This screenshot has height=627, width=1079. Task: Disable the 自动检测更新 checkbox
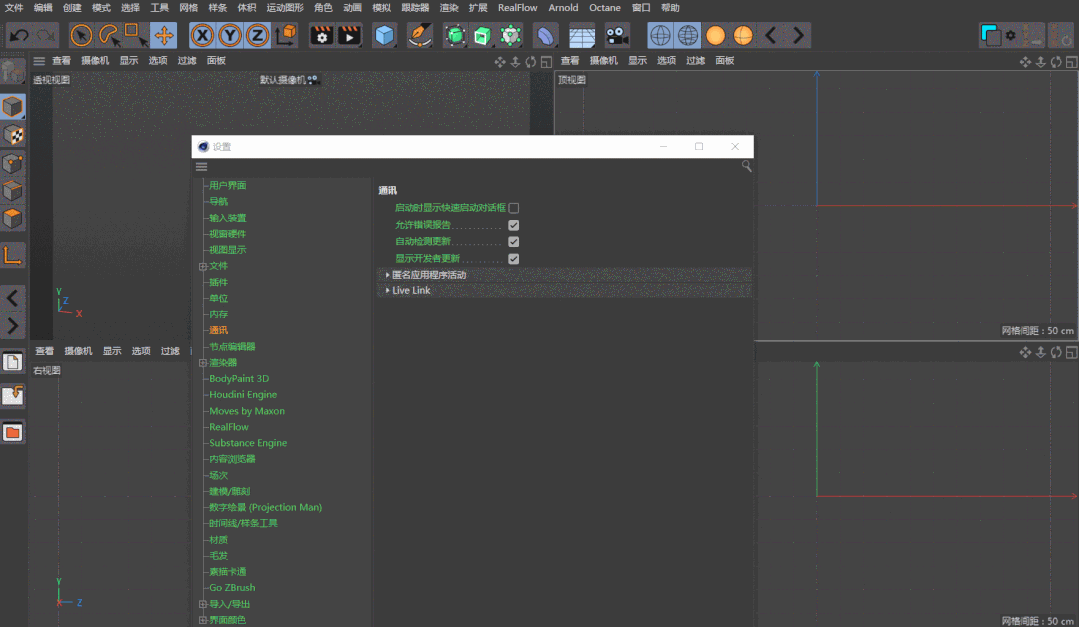click(514, 242)
